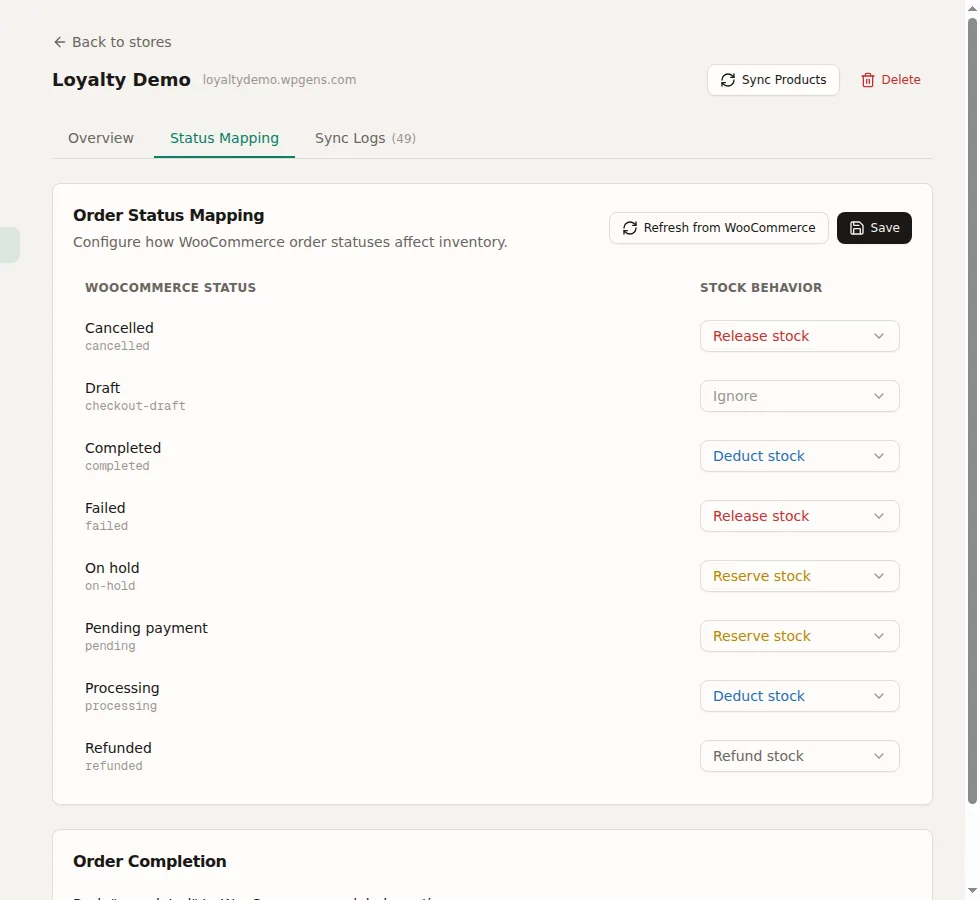Click the WOOCOMMERCE STATUS column header
This screenshot has width=980, height=900.
click(x=171, y=288)
